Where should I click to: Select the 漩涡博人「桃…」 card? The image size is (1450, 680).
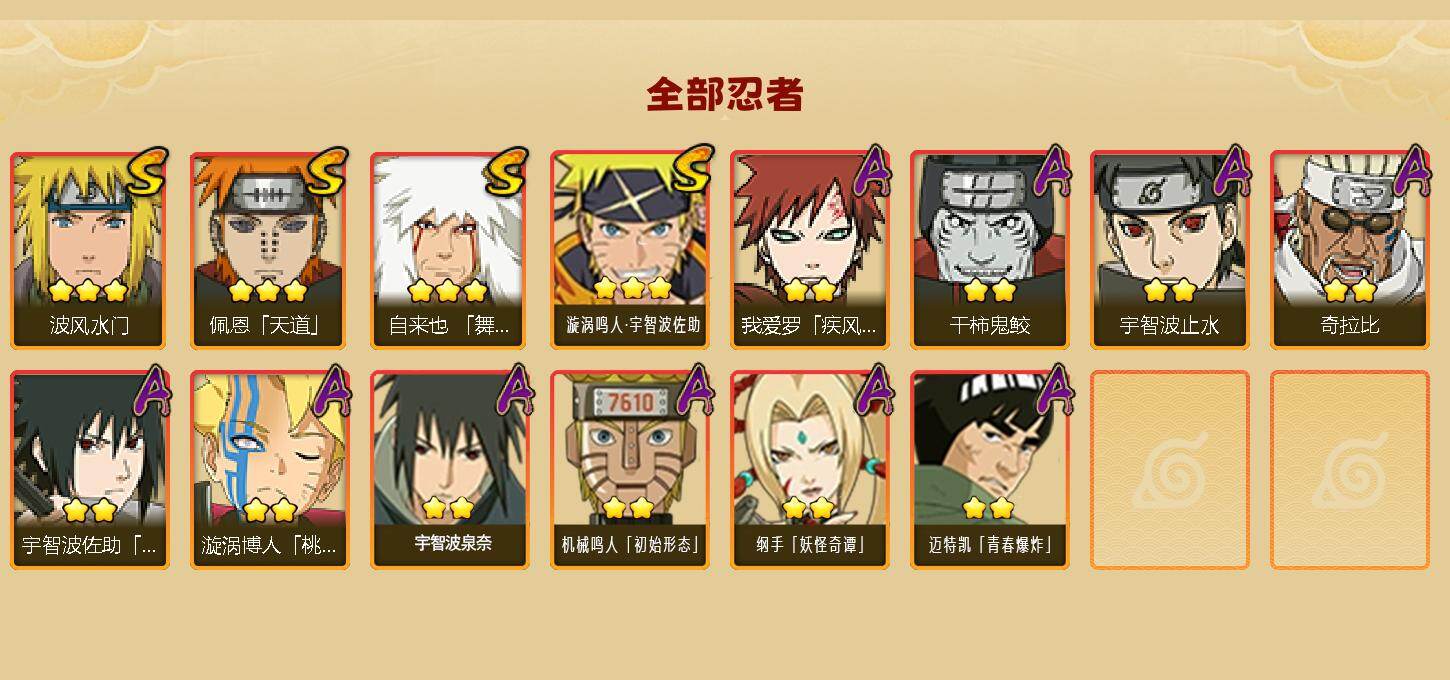point(270,470)
